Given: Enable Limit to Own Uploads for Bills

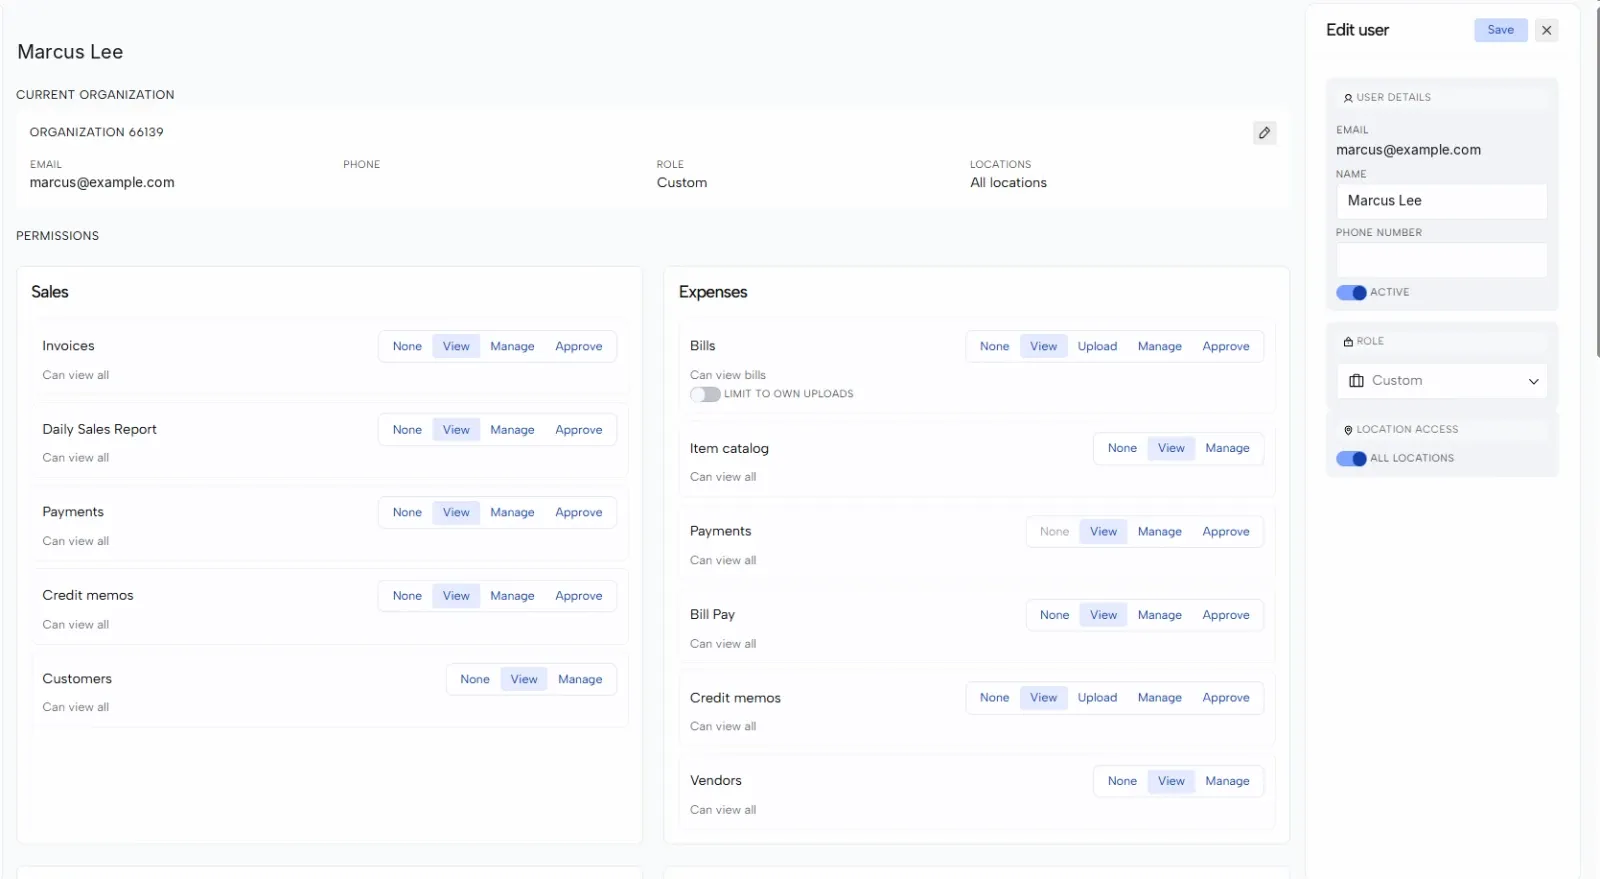Looking at the screenshot, I should 705,394.
